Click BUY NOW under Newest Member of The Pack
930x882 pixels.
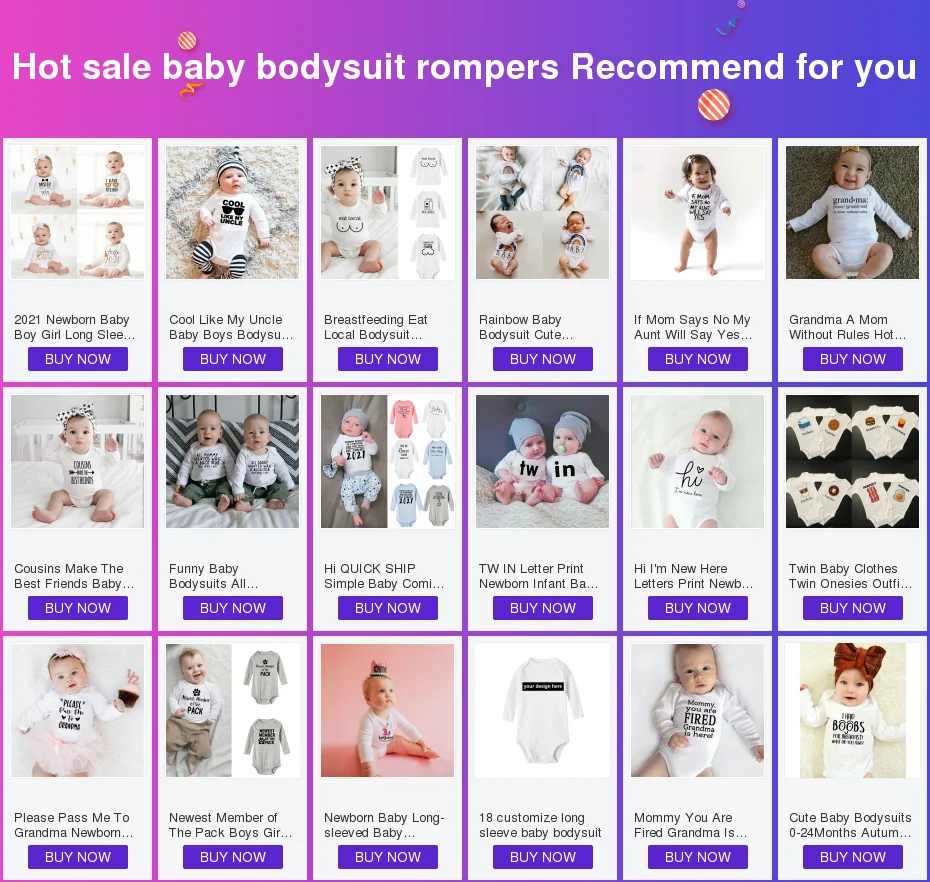pyautogui.click(x=232, y=857)
